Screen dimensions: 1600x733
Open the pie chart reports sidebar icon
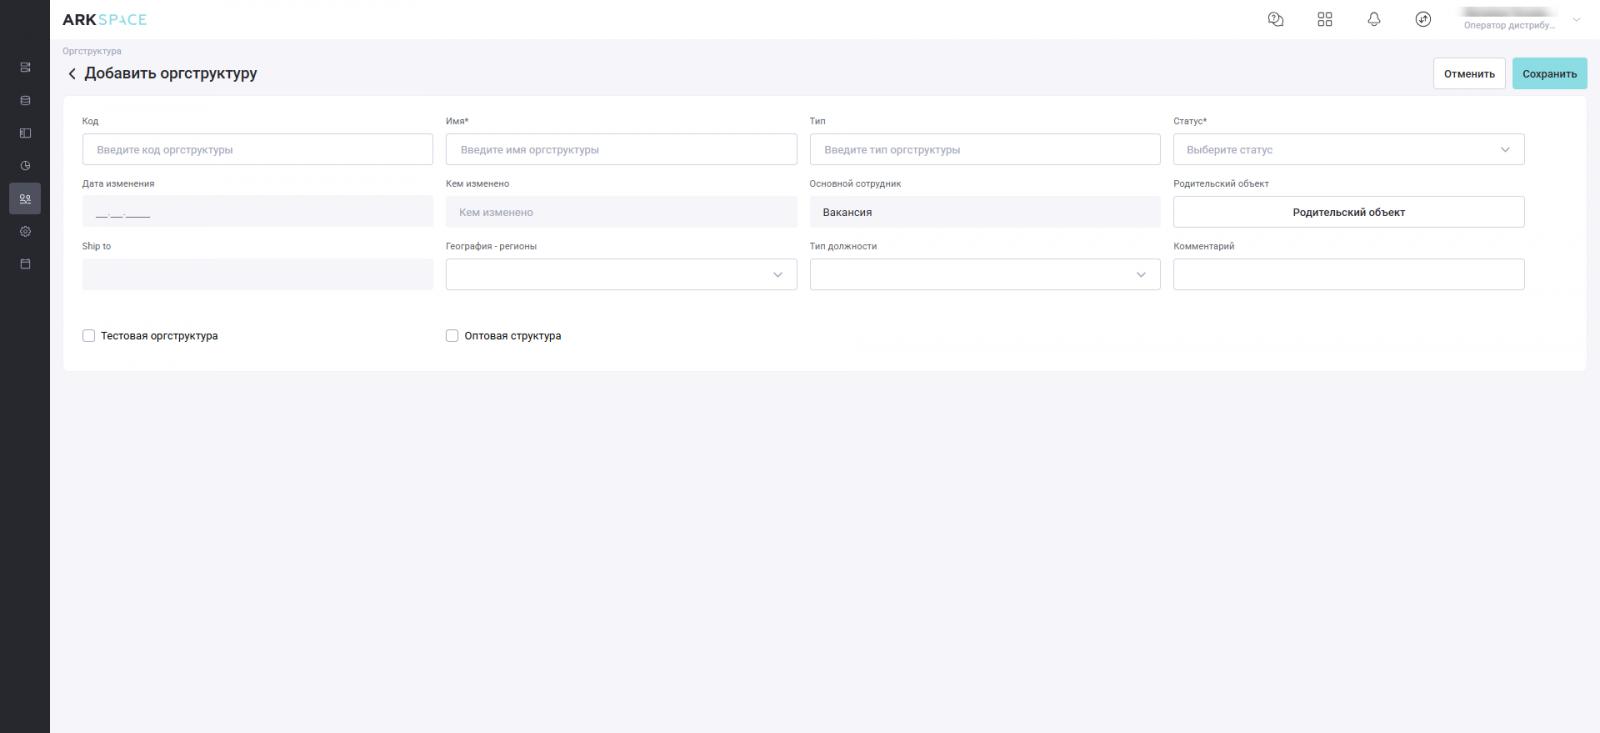25,166
